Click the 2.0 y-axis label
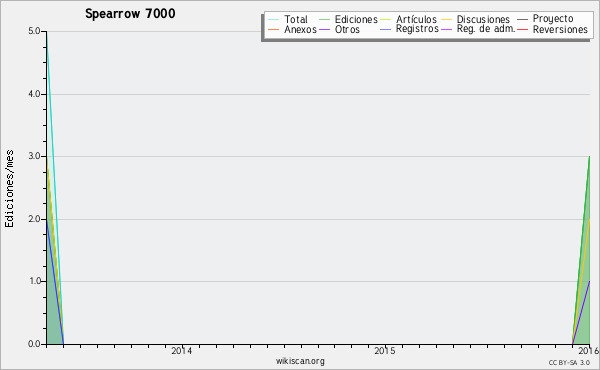This screenshot has width=600, height=370. pos(34,219)
